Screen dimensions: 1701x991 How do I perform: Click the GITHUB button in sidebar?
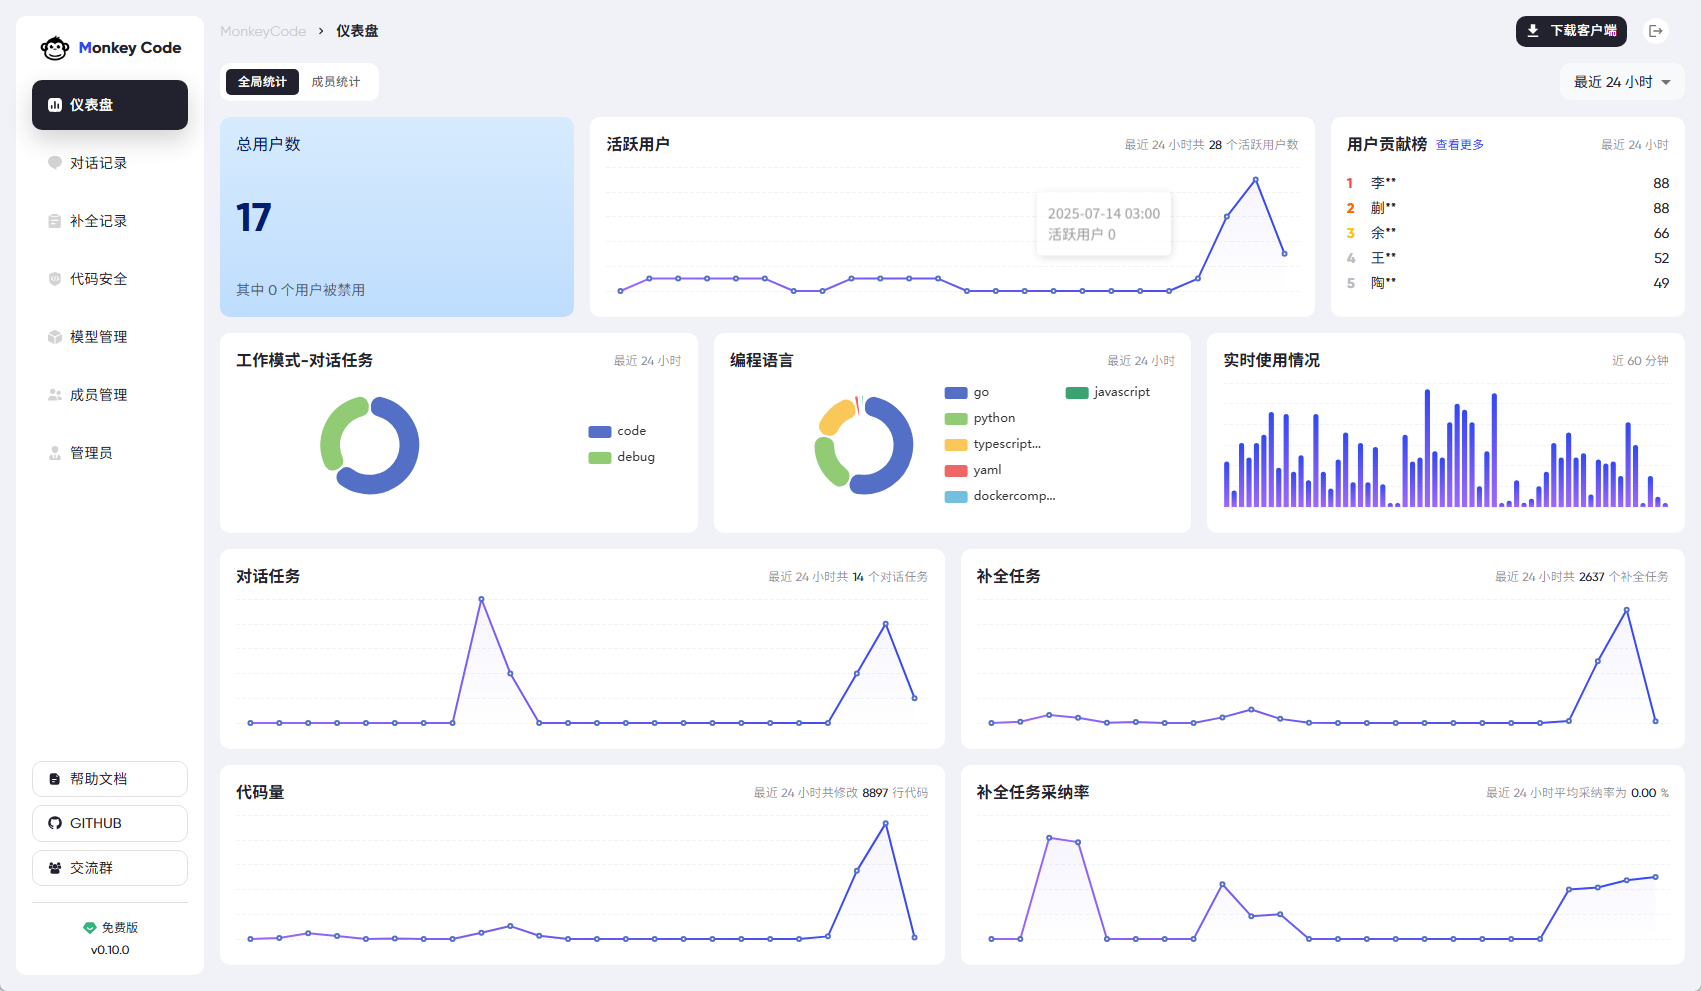[x=110, y=823]
